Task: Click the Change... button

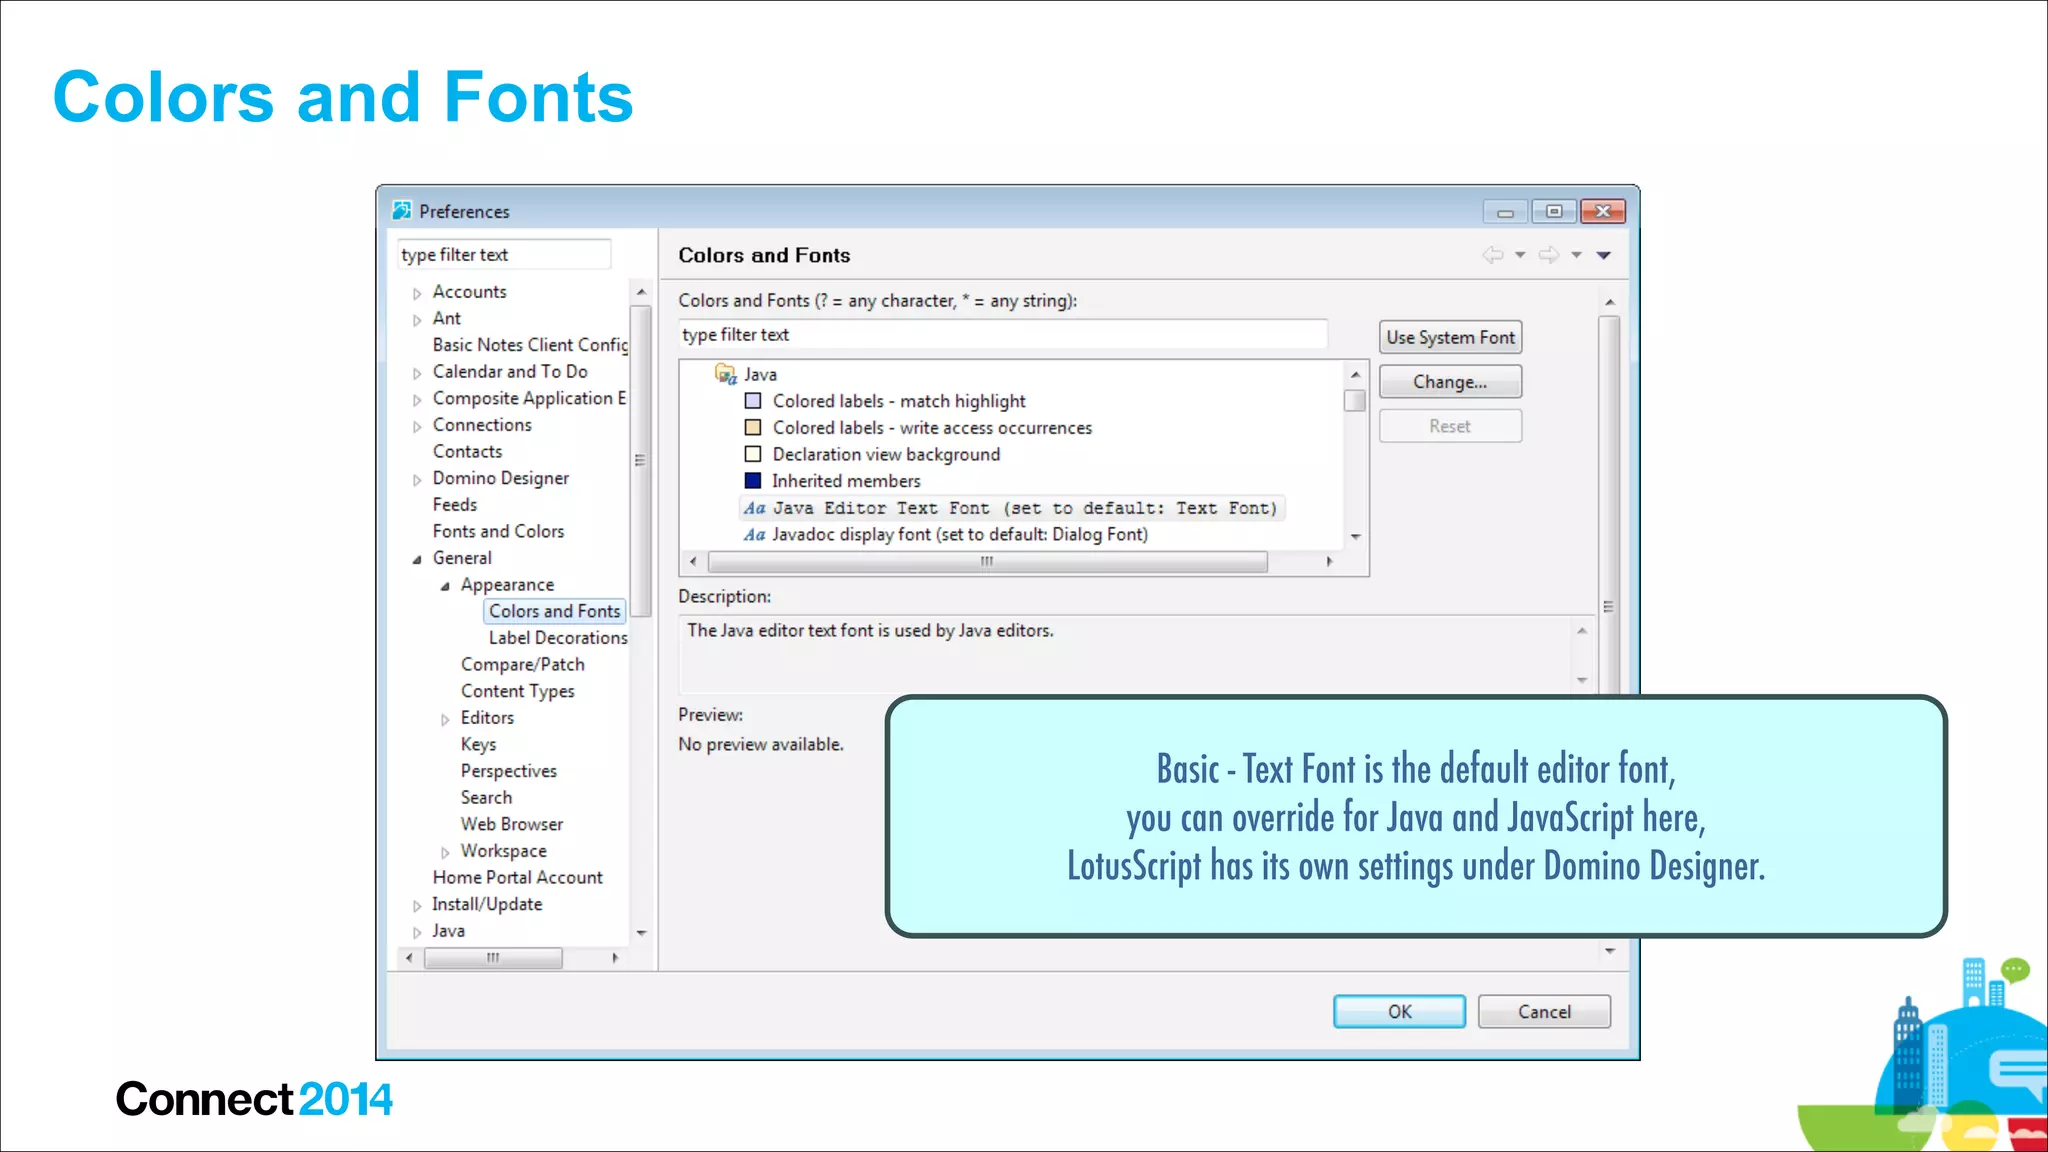Action: coord(1450,382)
